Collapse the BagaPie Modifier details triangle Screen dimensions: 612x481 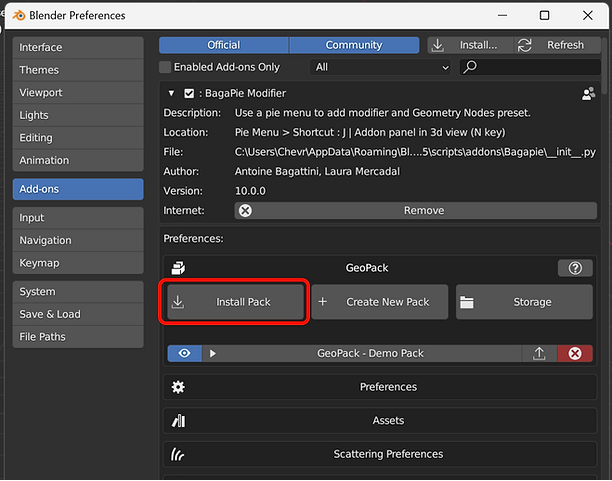(x=172, y=93)
